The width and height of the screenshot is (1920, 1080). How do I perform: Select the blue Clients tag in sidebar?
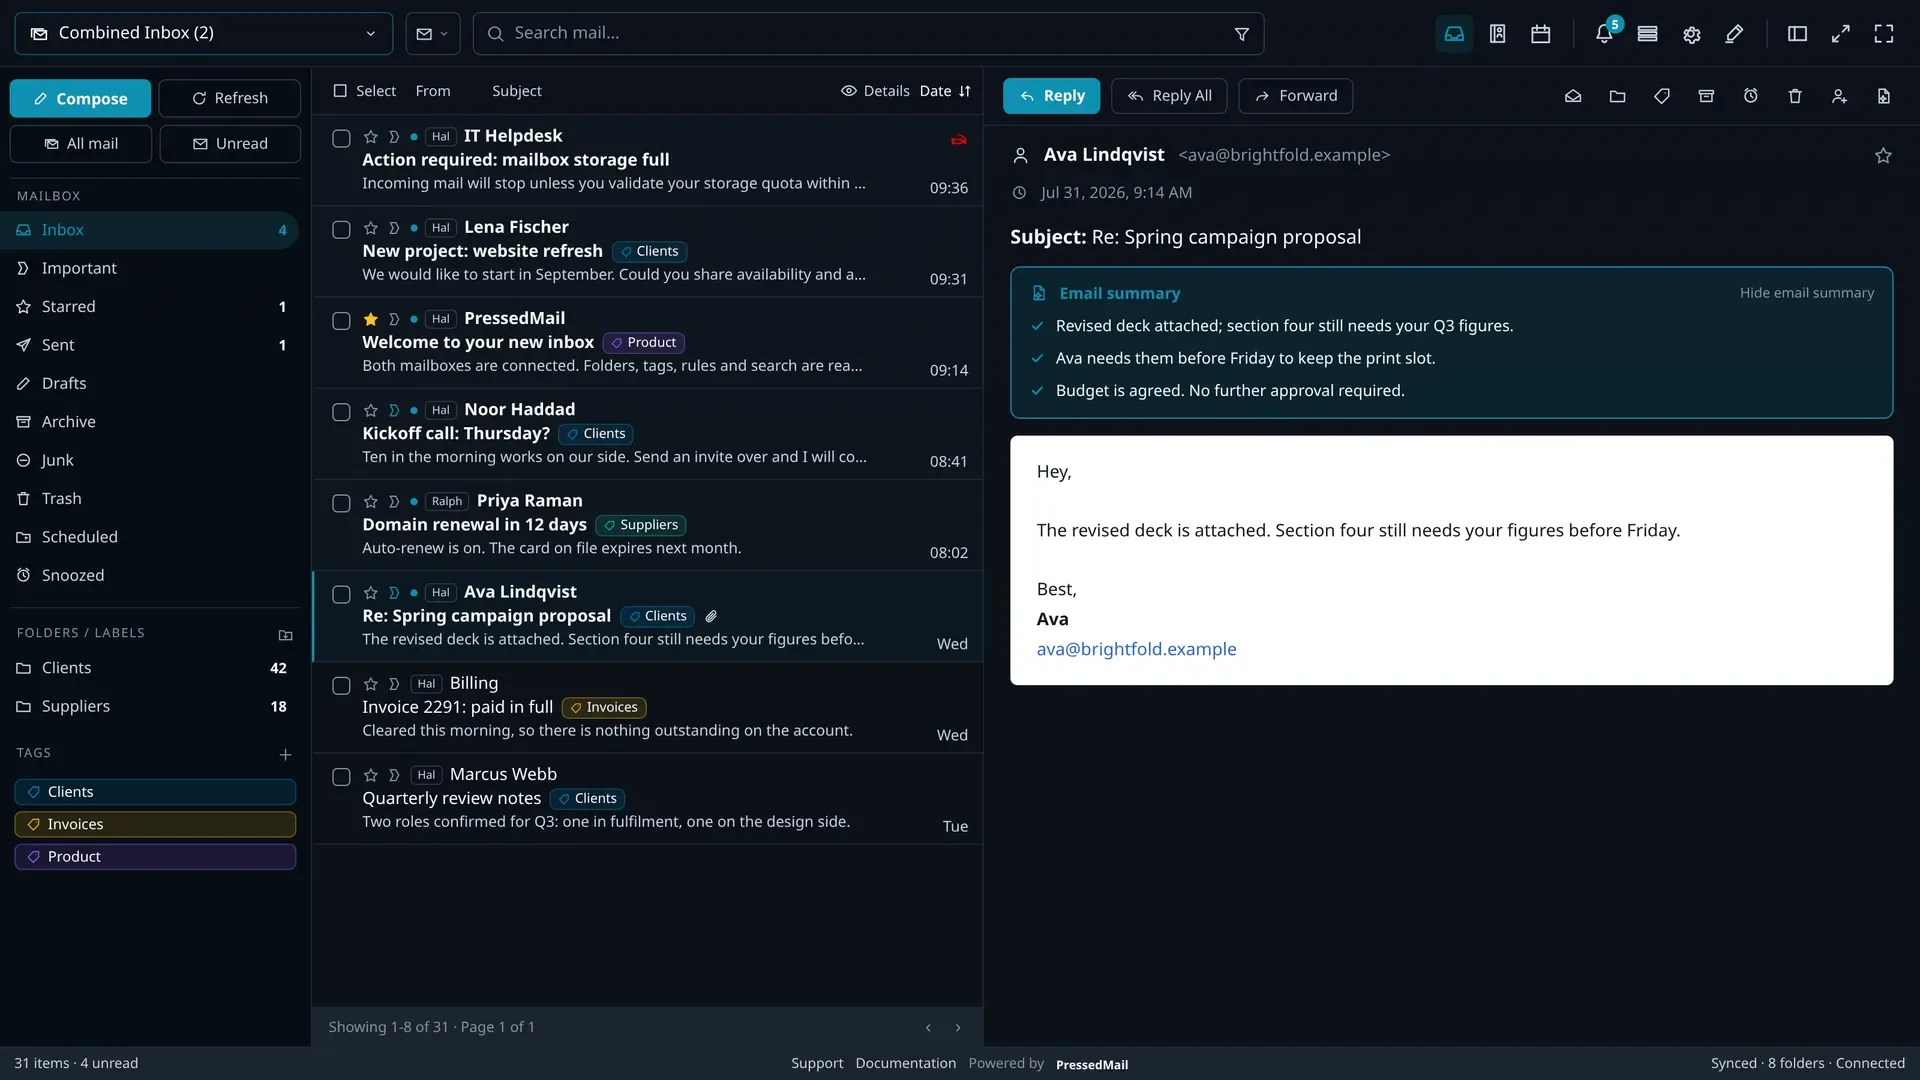pos(155,792)
